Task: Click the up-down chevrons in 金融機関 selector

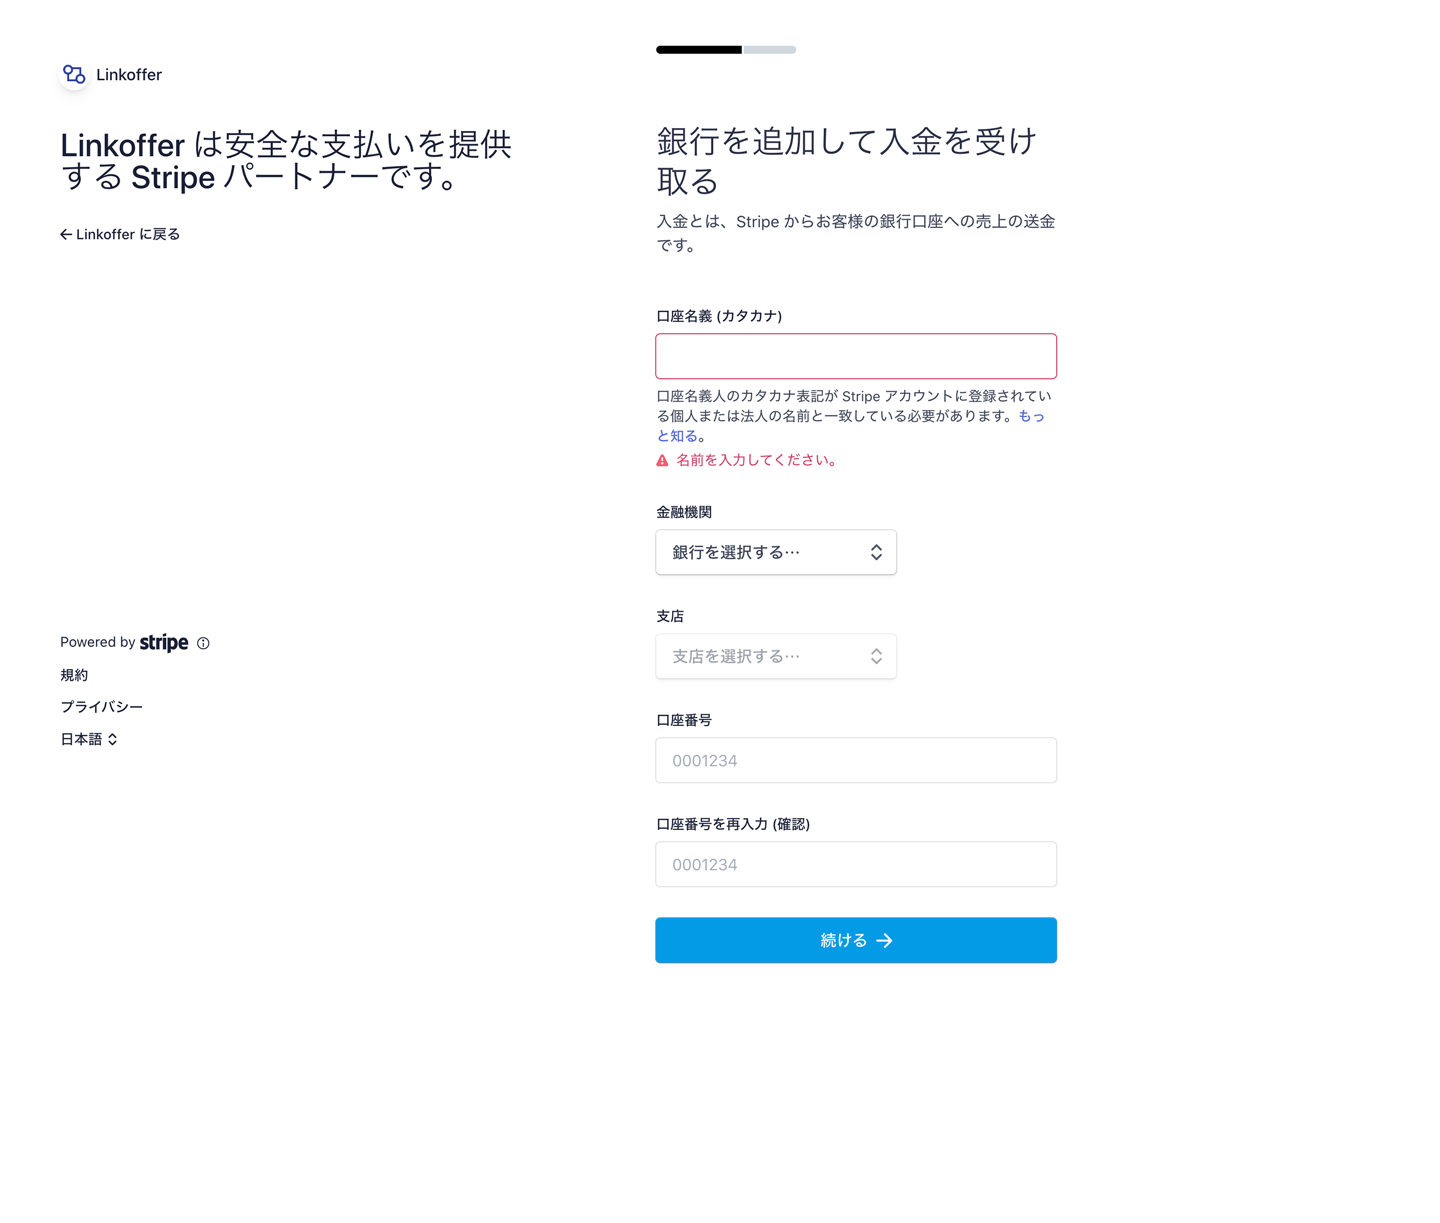Action: click(876, 553)
